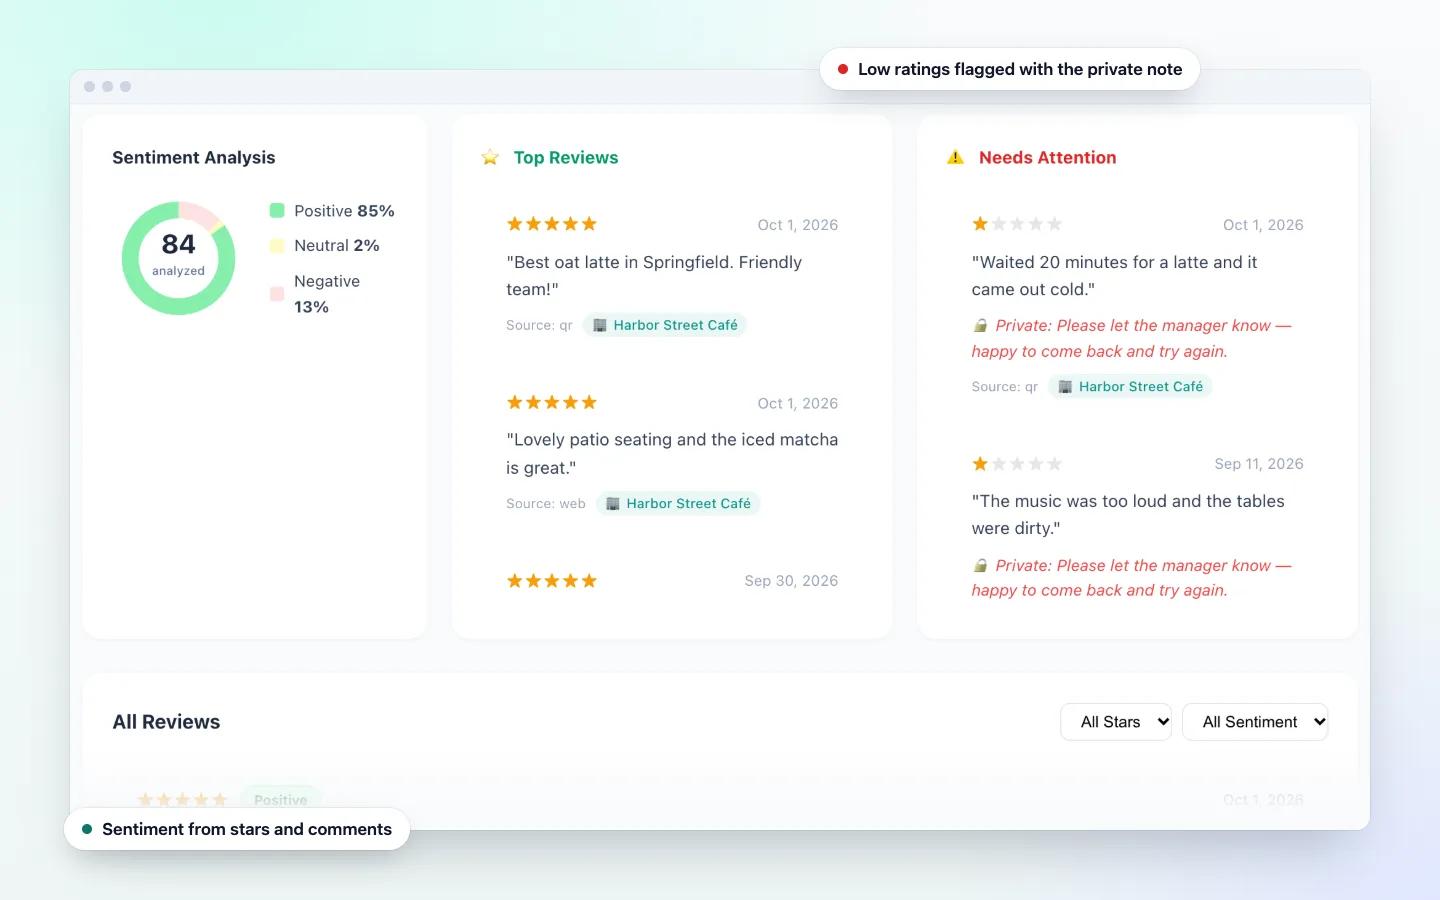
Task: Click "Source: qr" on the oat latte review
Action: pos(539,325)
